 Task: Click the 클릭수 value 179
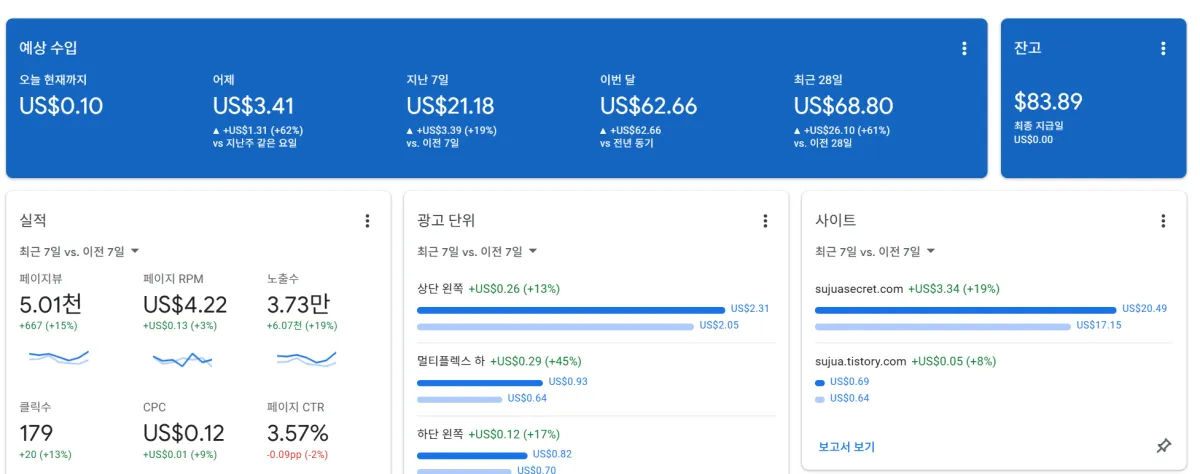click(36, 433)
